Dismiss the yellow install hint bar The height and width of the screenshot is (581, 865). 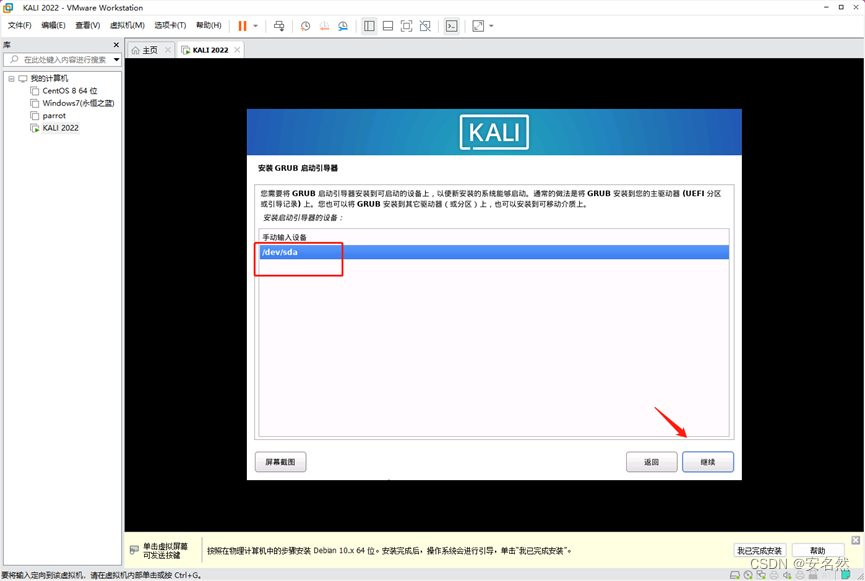click(856, 540)
